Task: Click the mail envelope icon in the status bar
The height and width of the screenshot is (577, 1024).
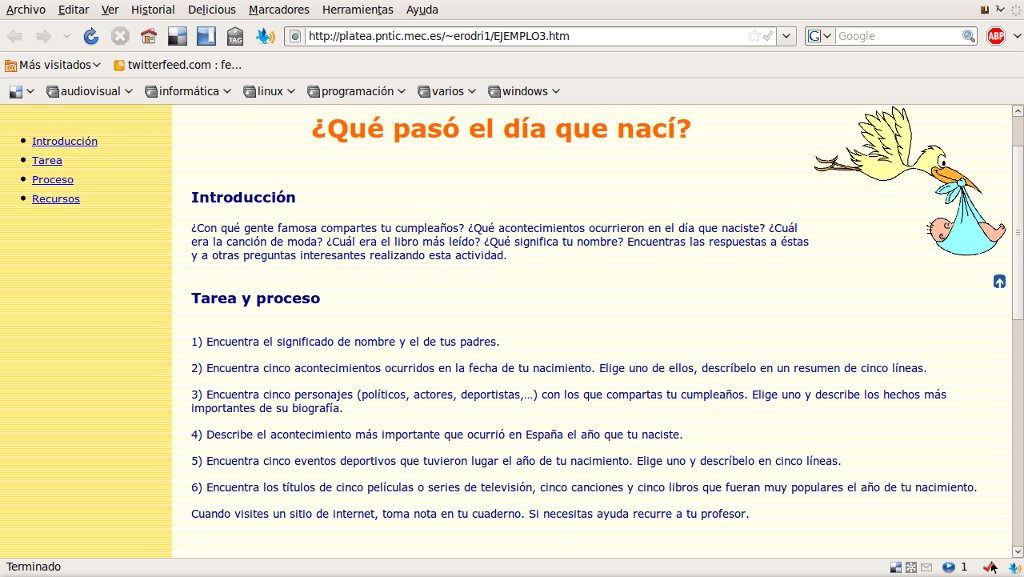Action: tap(926, 567)
